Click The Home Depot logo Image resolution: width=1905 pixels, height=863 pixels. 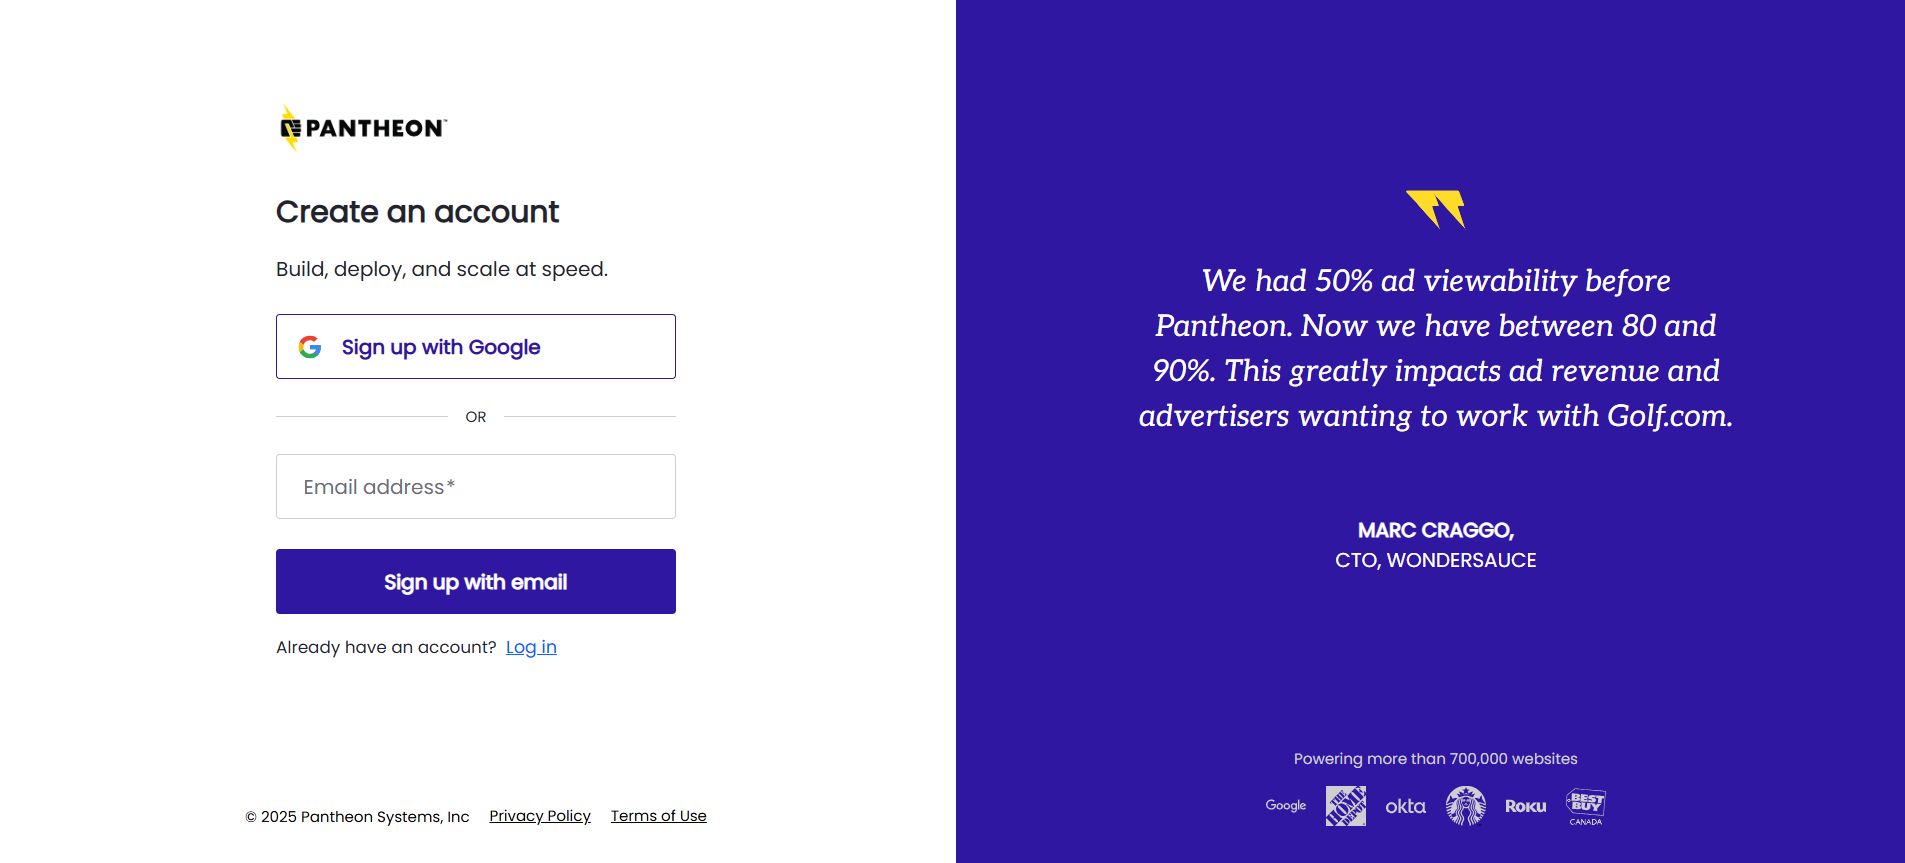1345,806
